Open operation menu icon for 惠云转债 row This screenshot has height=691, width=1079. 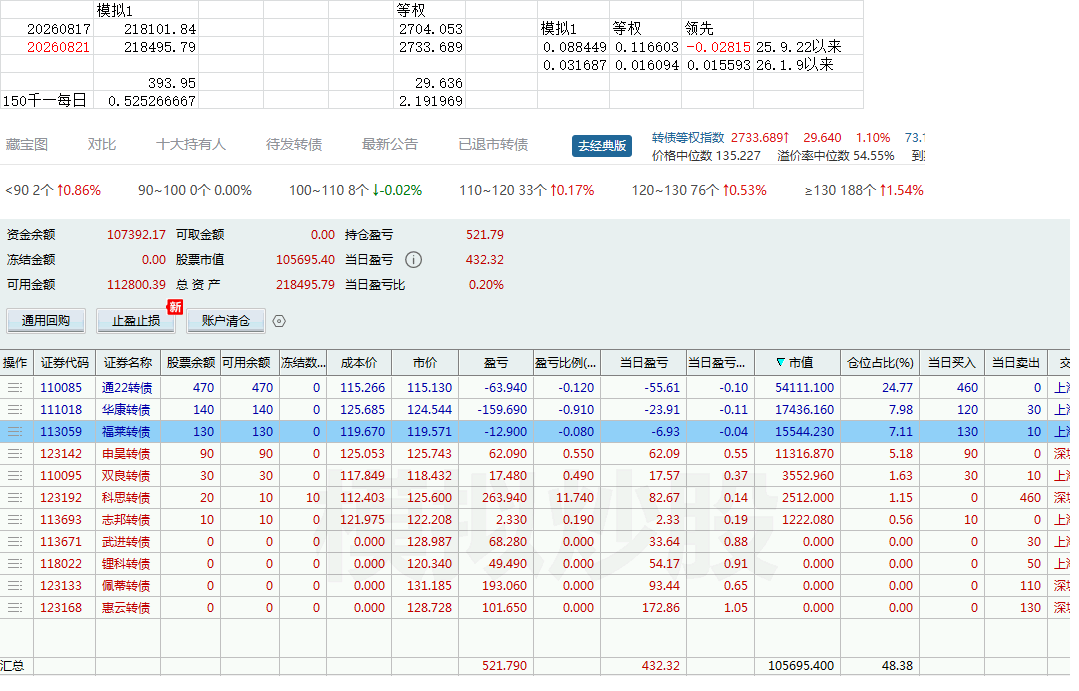[x=14, y=608]
